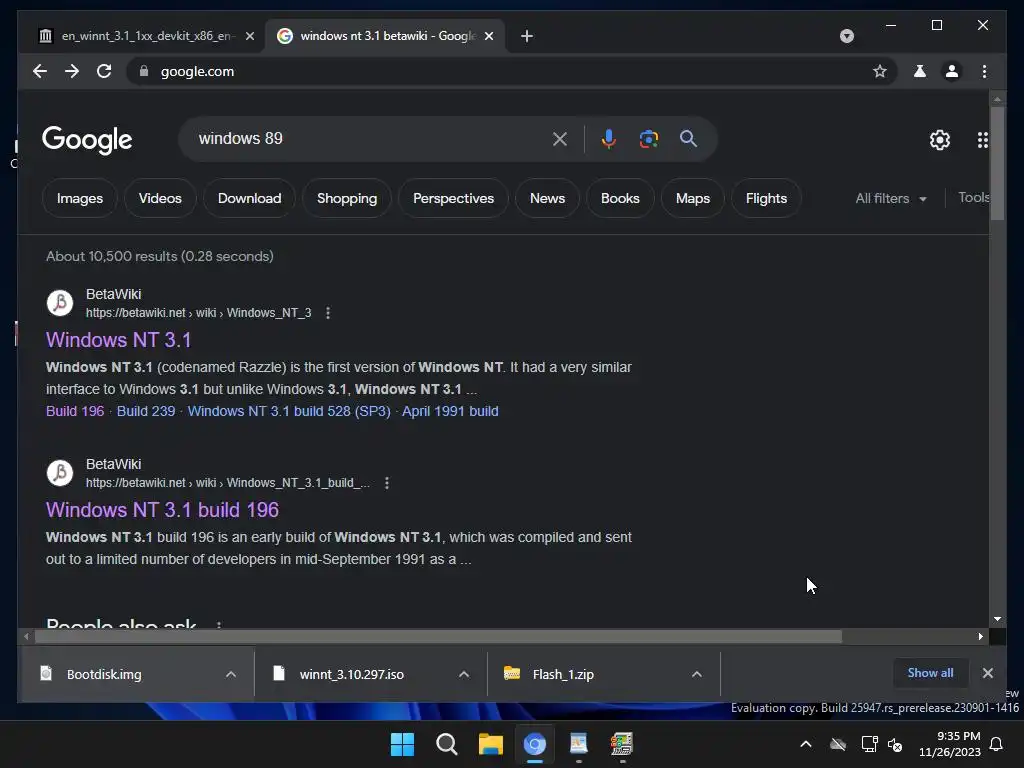Focus the google.com address bar
This screenshot has width=1024, height=768.
pos(509,71)
